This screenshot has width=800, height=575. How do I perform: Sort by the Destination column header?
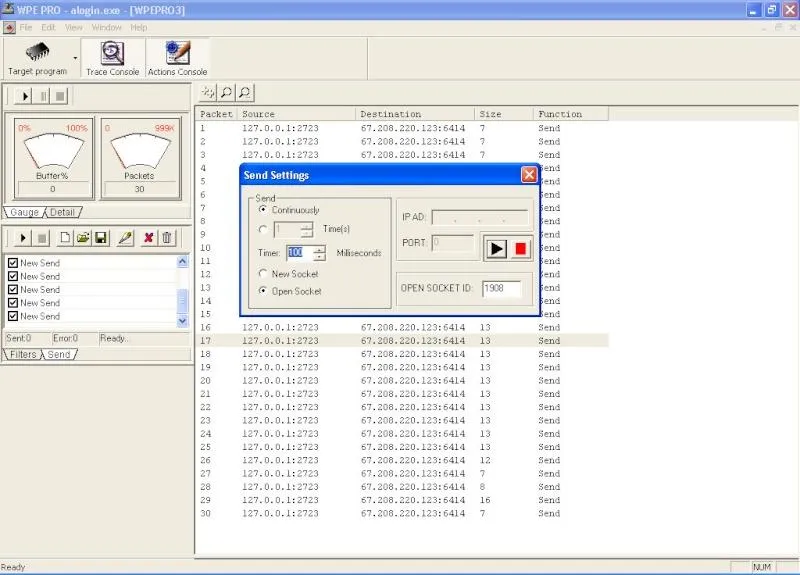coord(415,114)
